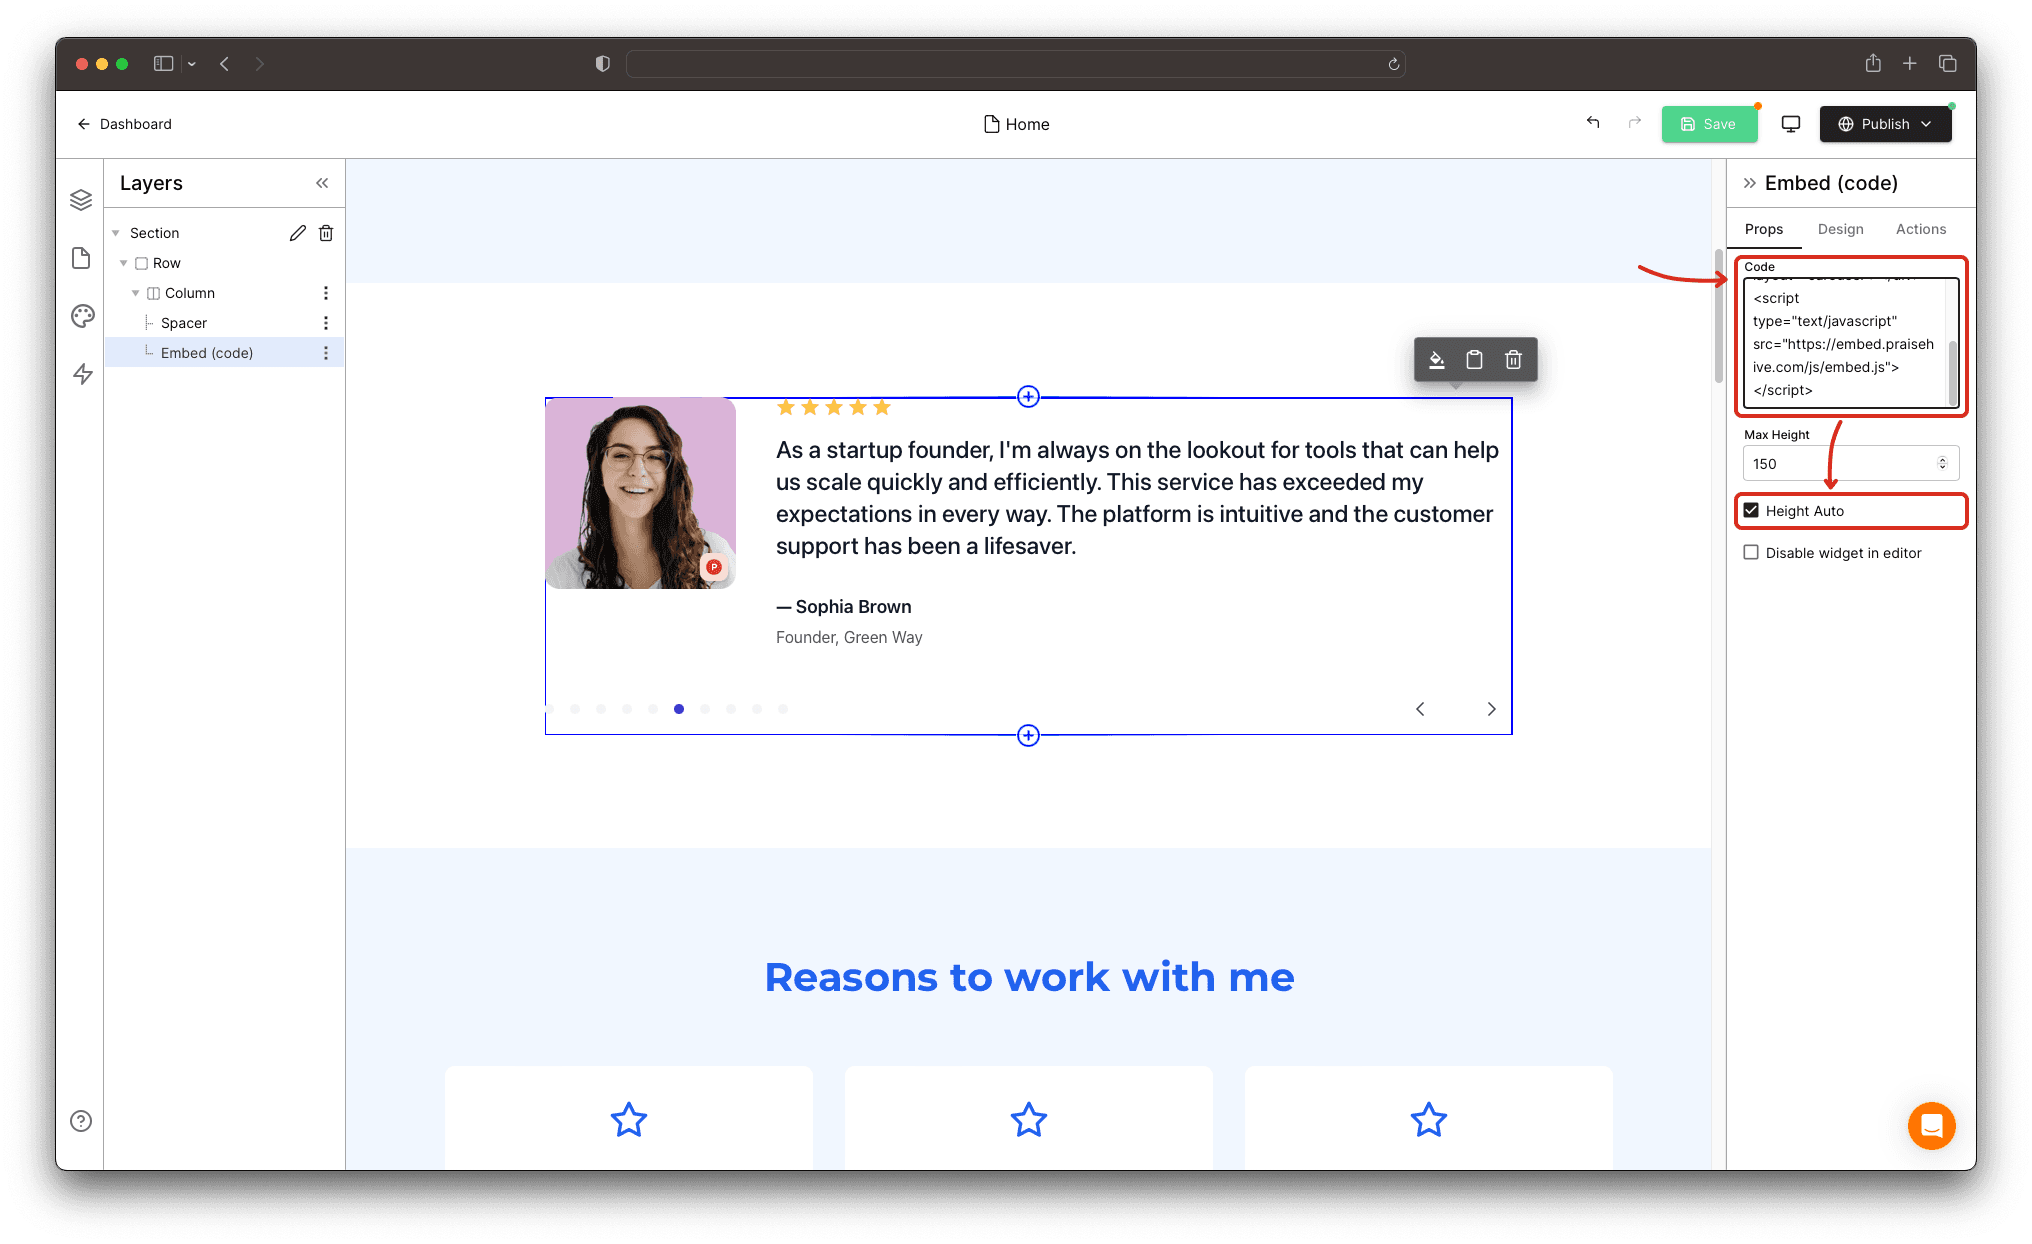The height and width of the screenshot is (1244, 2032).
Task: Switch to the Actions tab
Action: (1920, 229)
